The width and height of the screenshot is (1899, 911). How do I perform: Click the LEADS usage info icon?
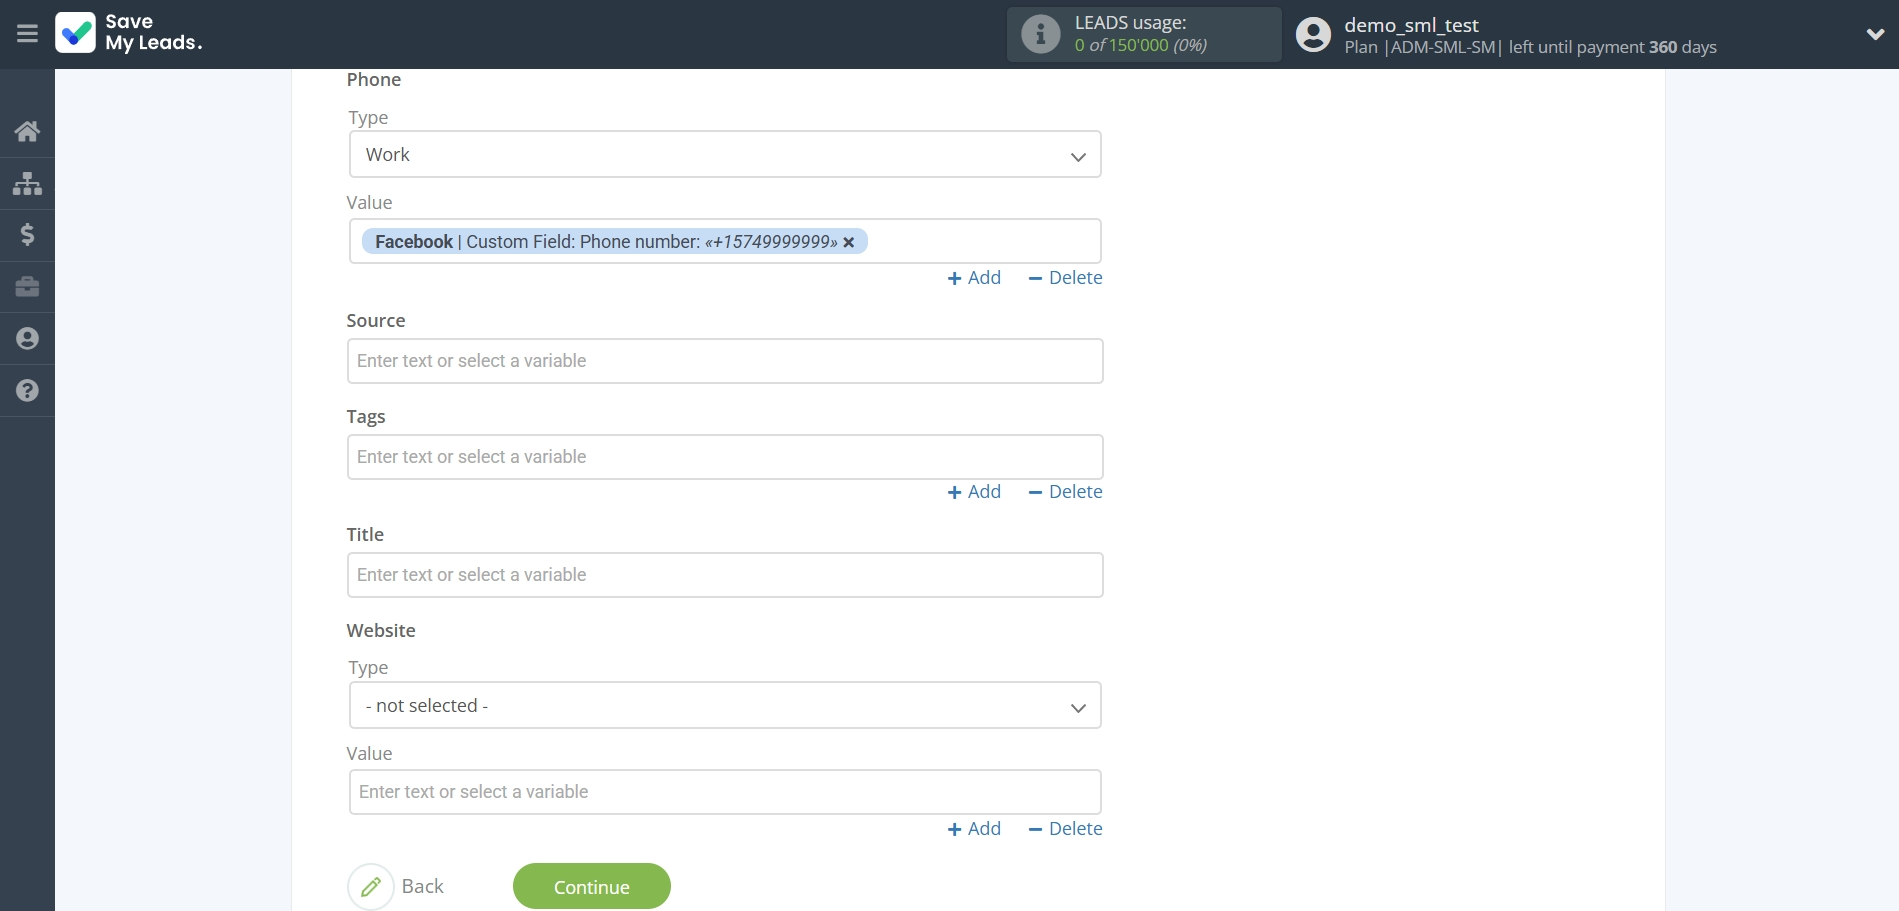tap(1040, 34)
